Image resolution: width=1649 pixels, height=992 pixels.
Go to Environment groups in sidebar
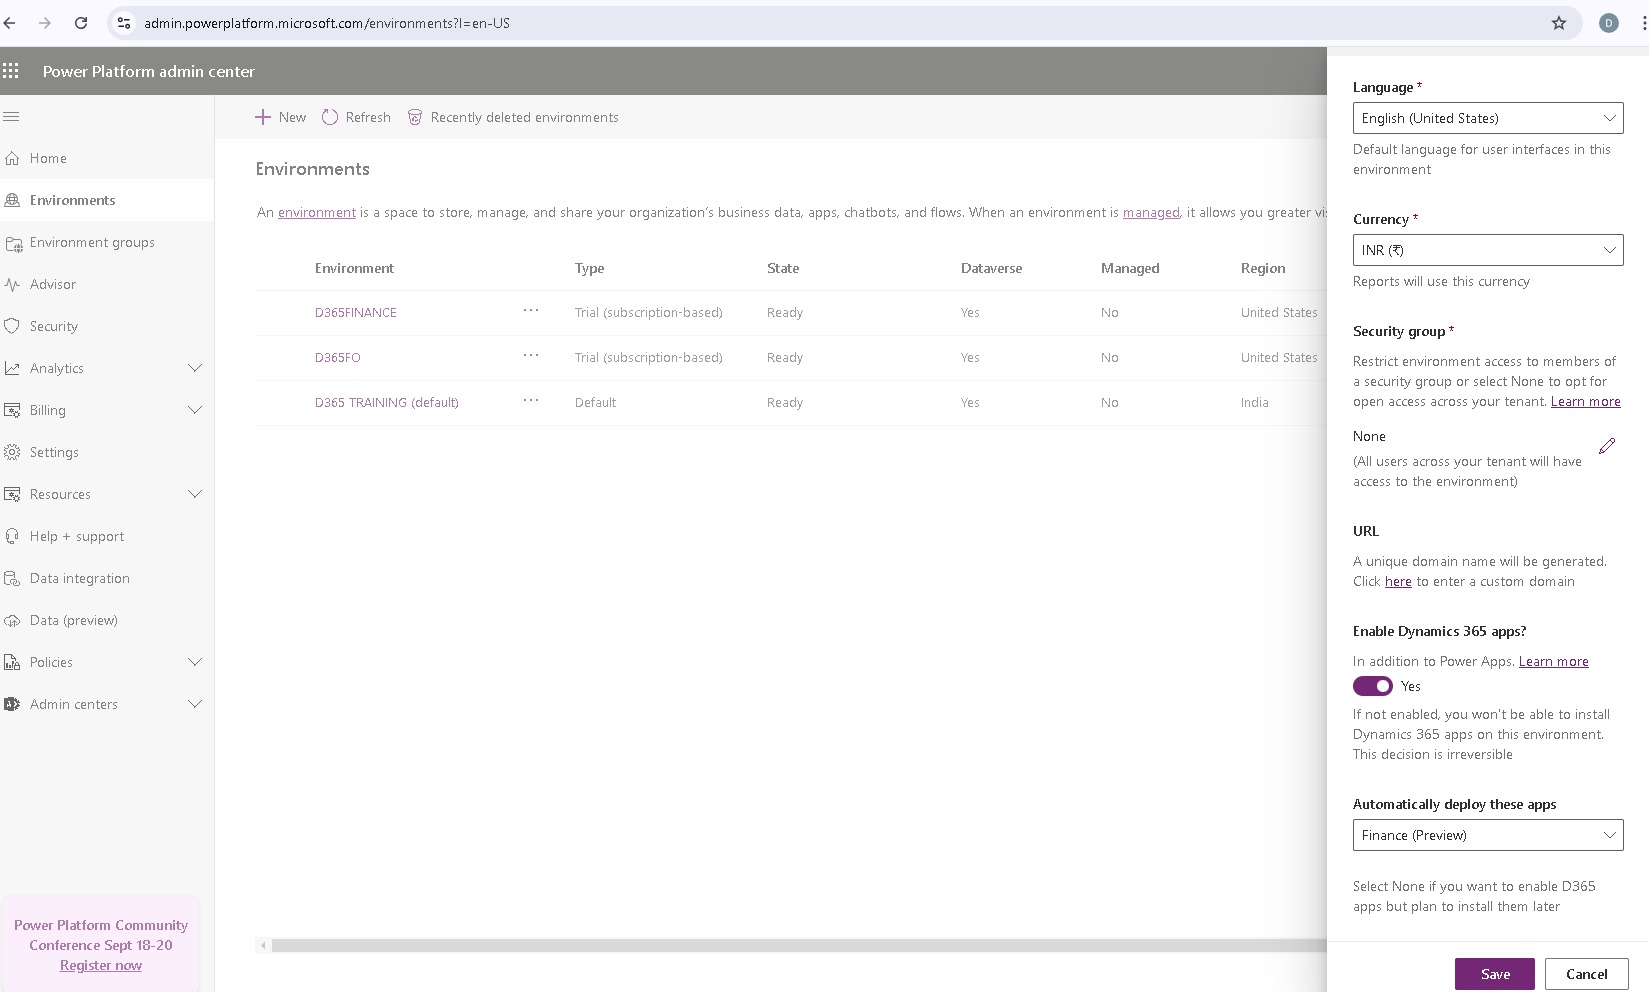pyautogui.click(x=92, y=242)
